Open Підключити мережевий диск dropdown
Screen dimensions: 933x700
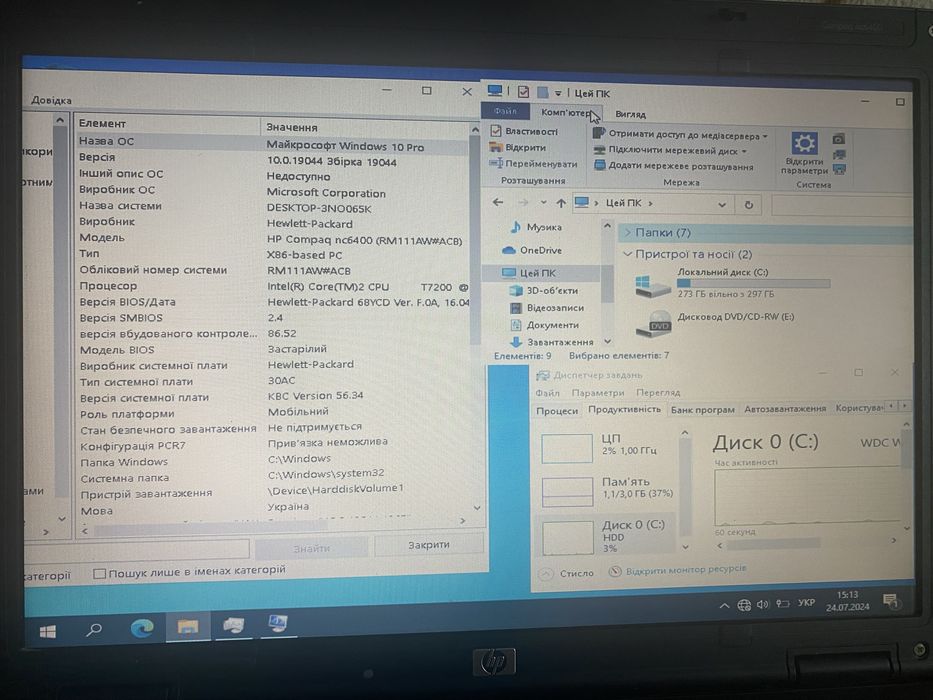(x=671, y=151)
